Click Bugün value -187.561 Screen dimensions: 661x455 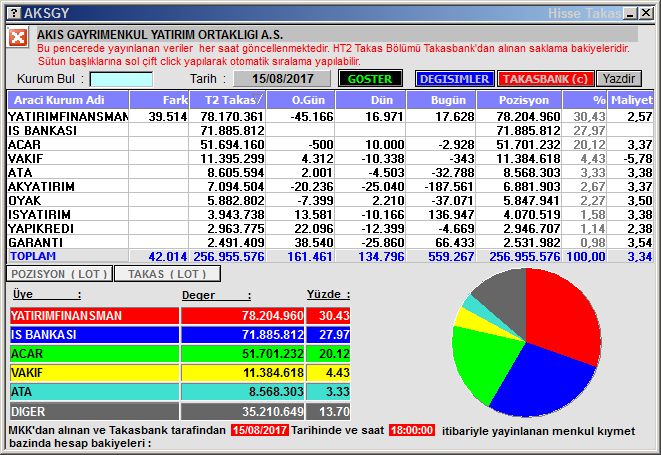[449, 186]
